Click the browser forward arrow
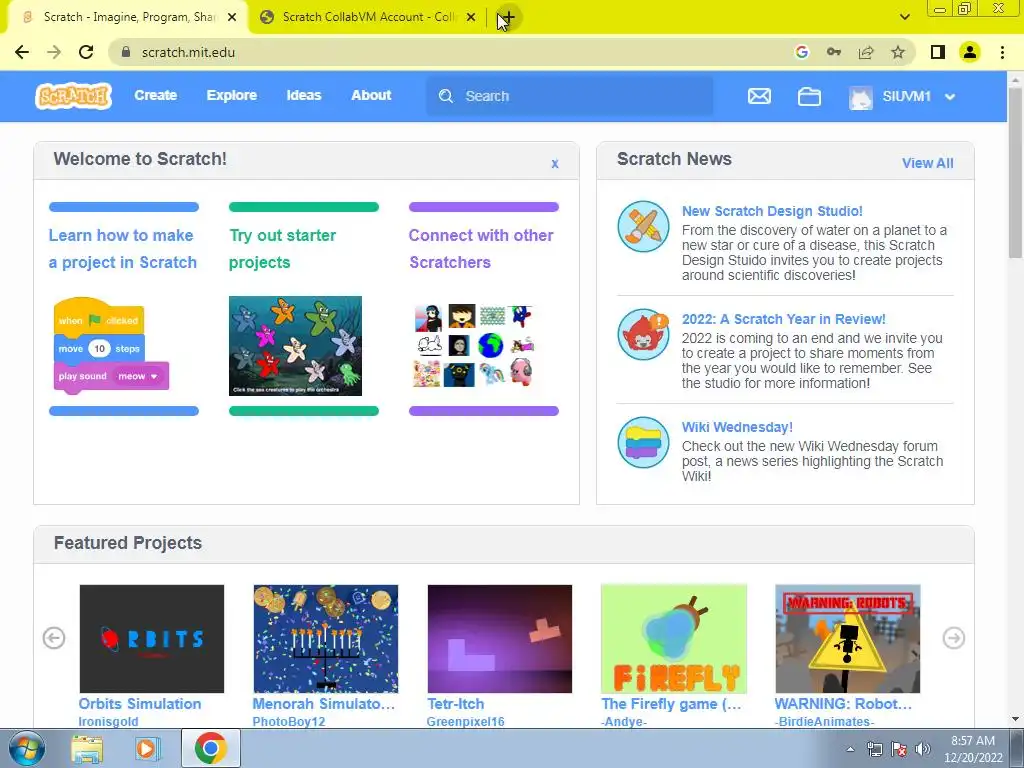This screenshot has width=1024, height=768. tap(54, 52)
